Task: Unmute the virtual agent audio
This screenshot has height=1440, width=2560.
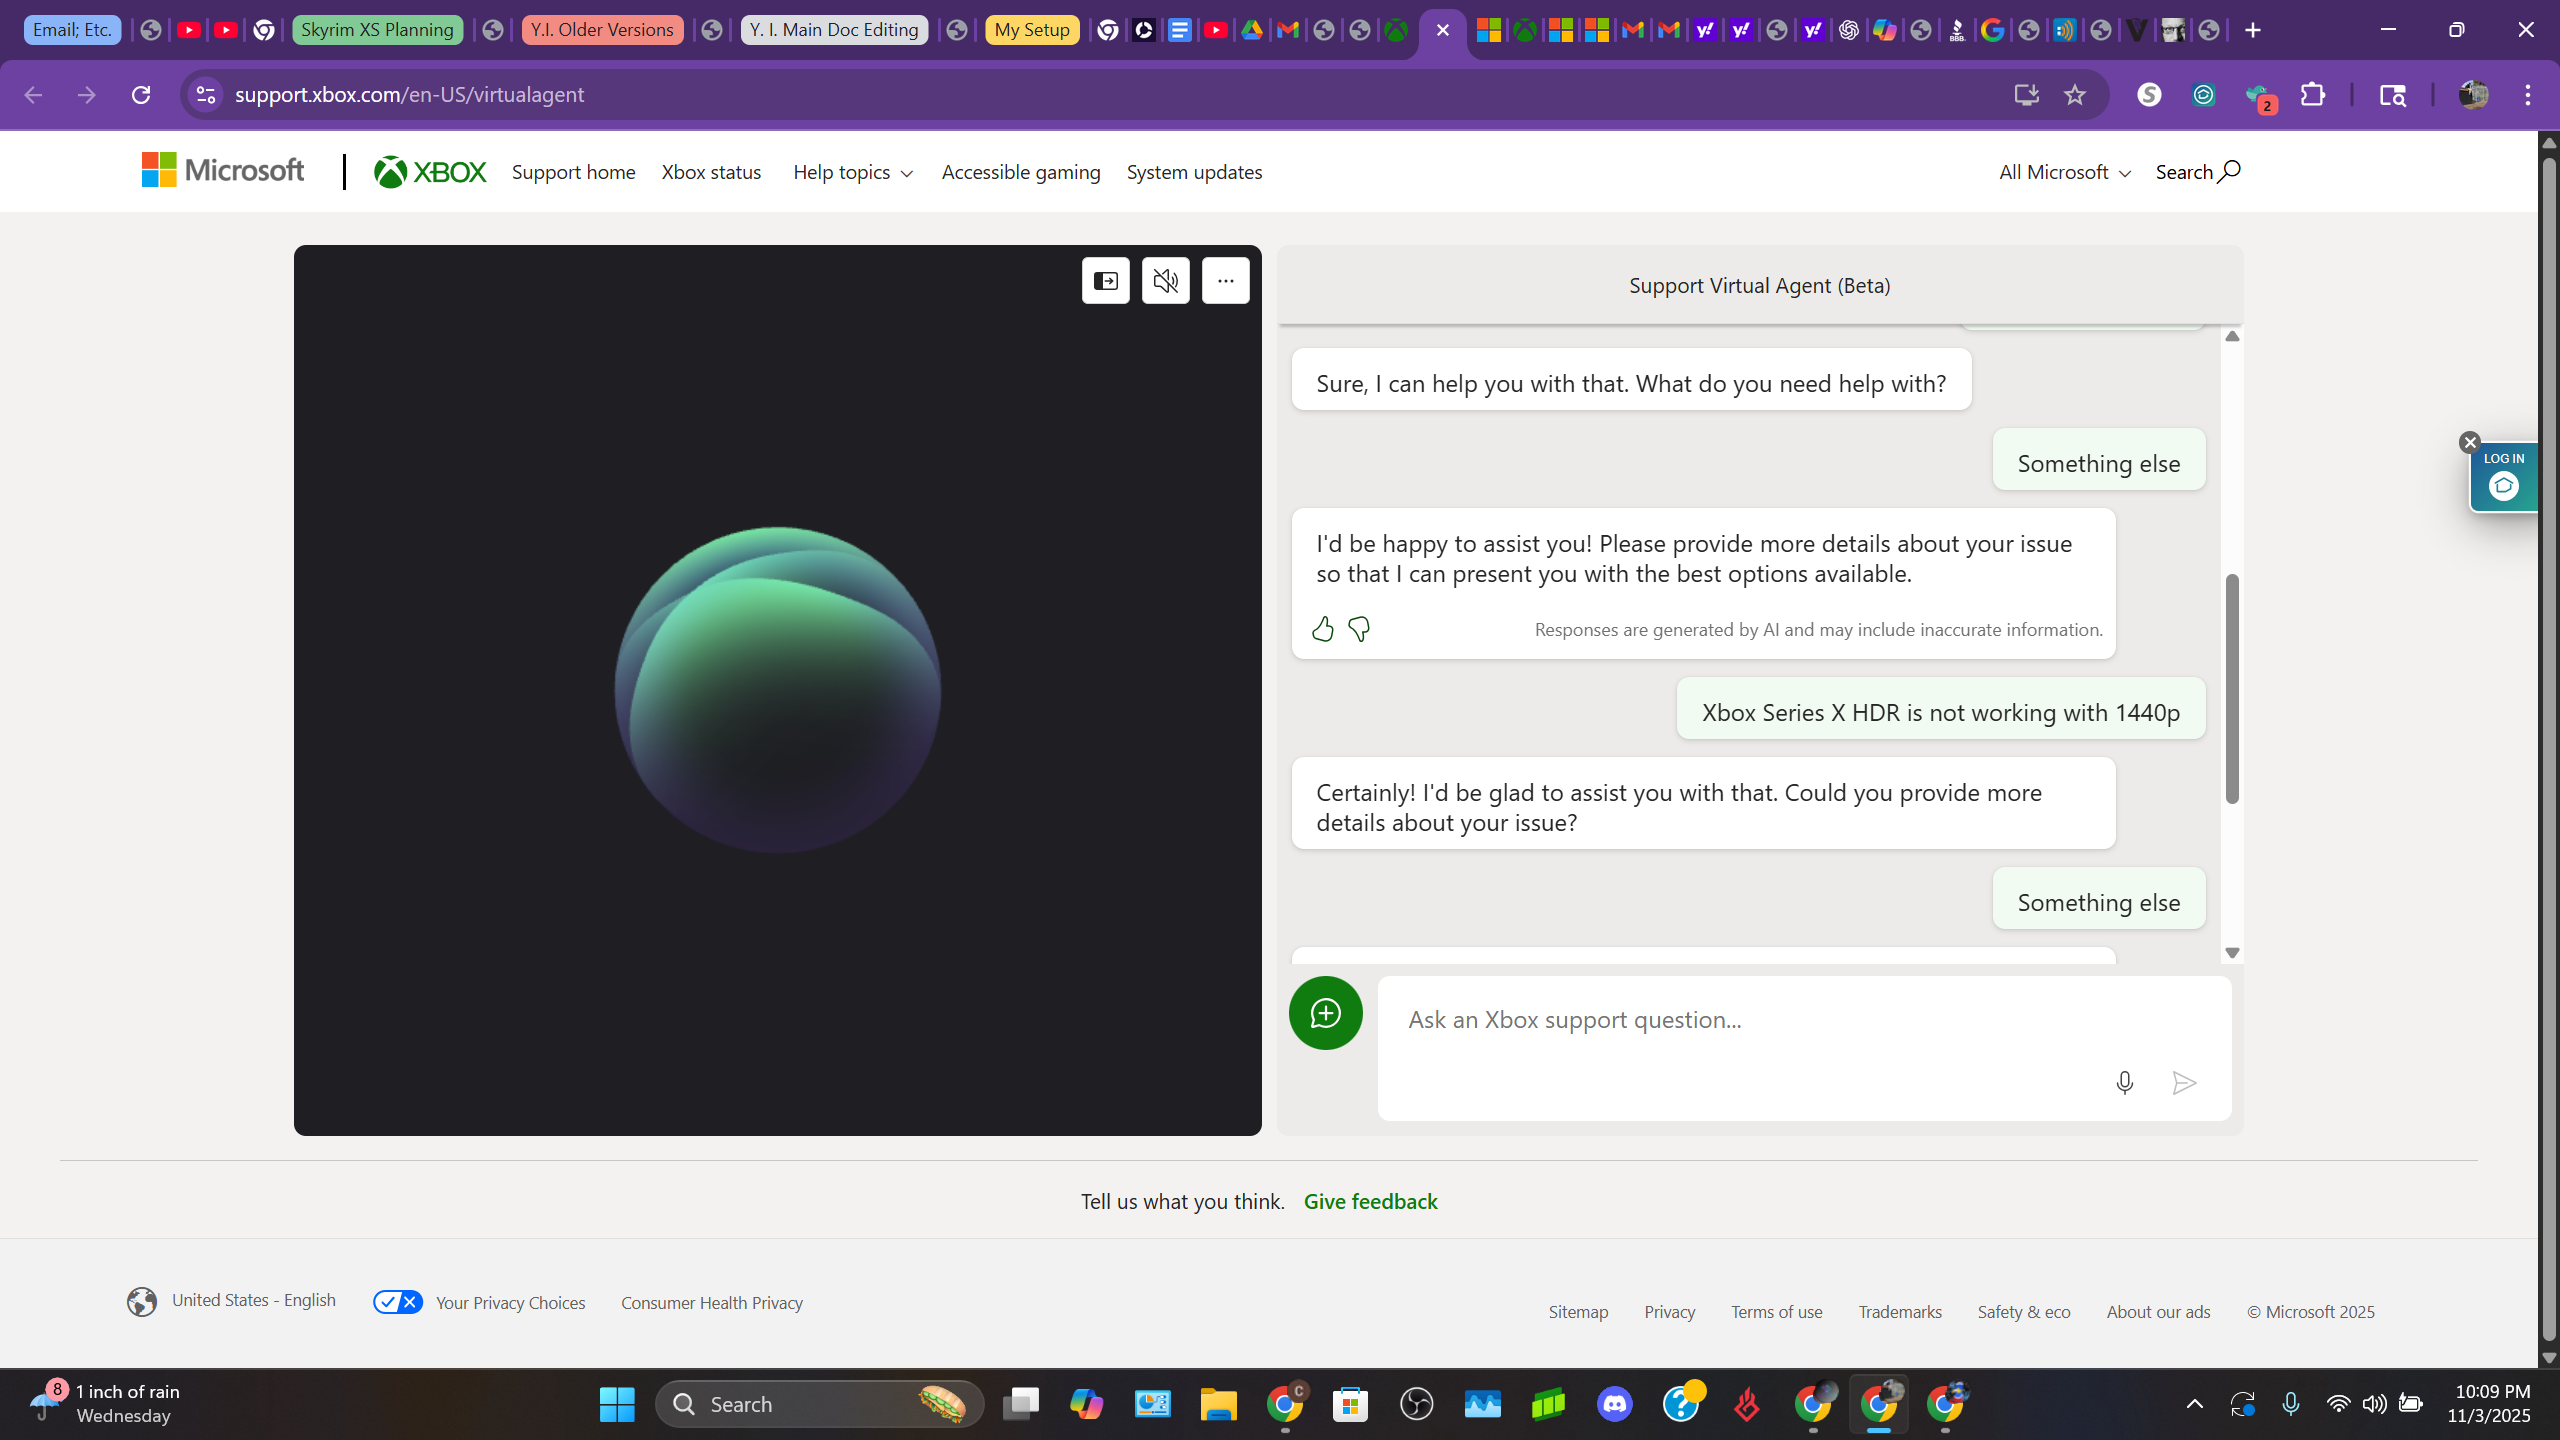Action: [x=1166, y=281]
